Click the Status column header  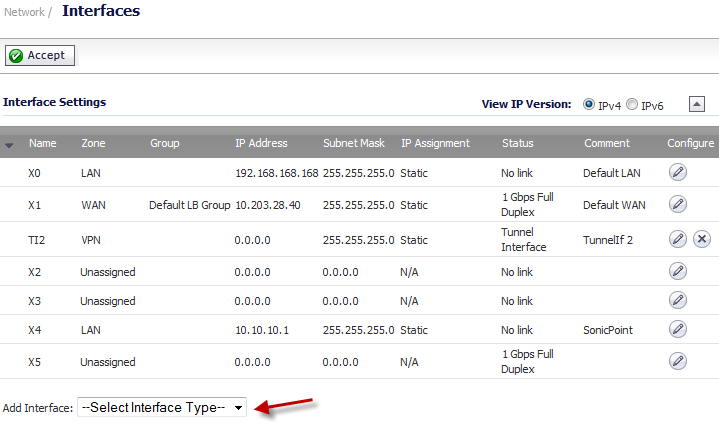pyautogui.click(x=518, y=143)
